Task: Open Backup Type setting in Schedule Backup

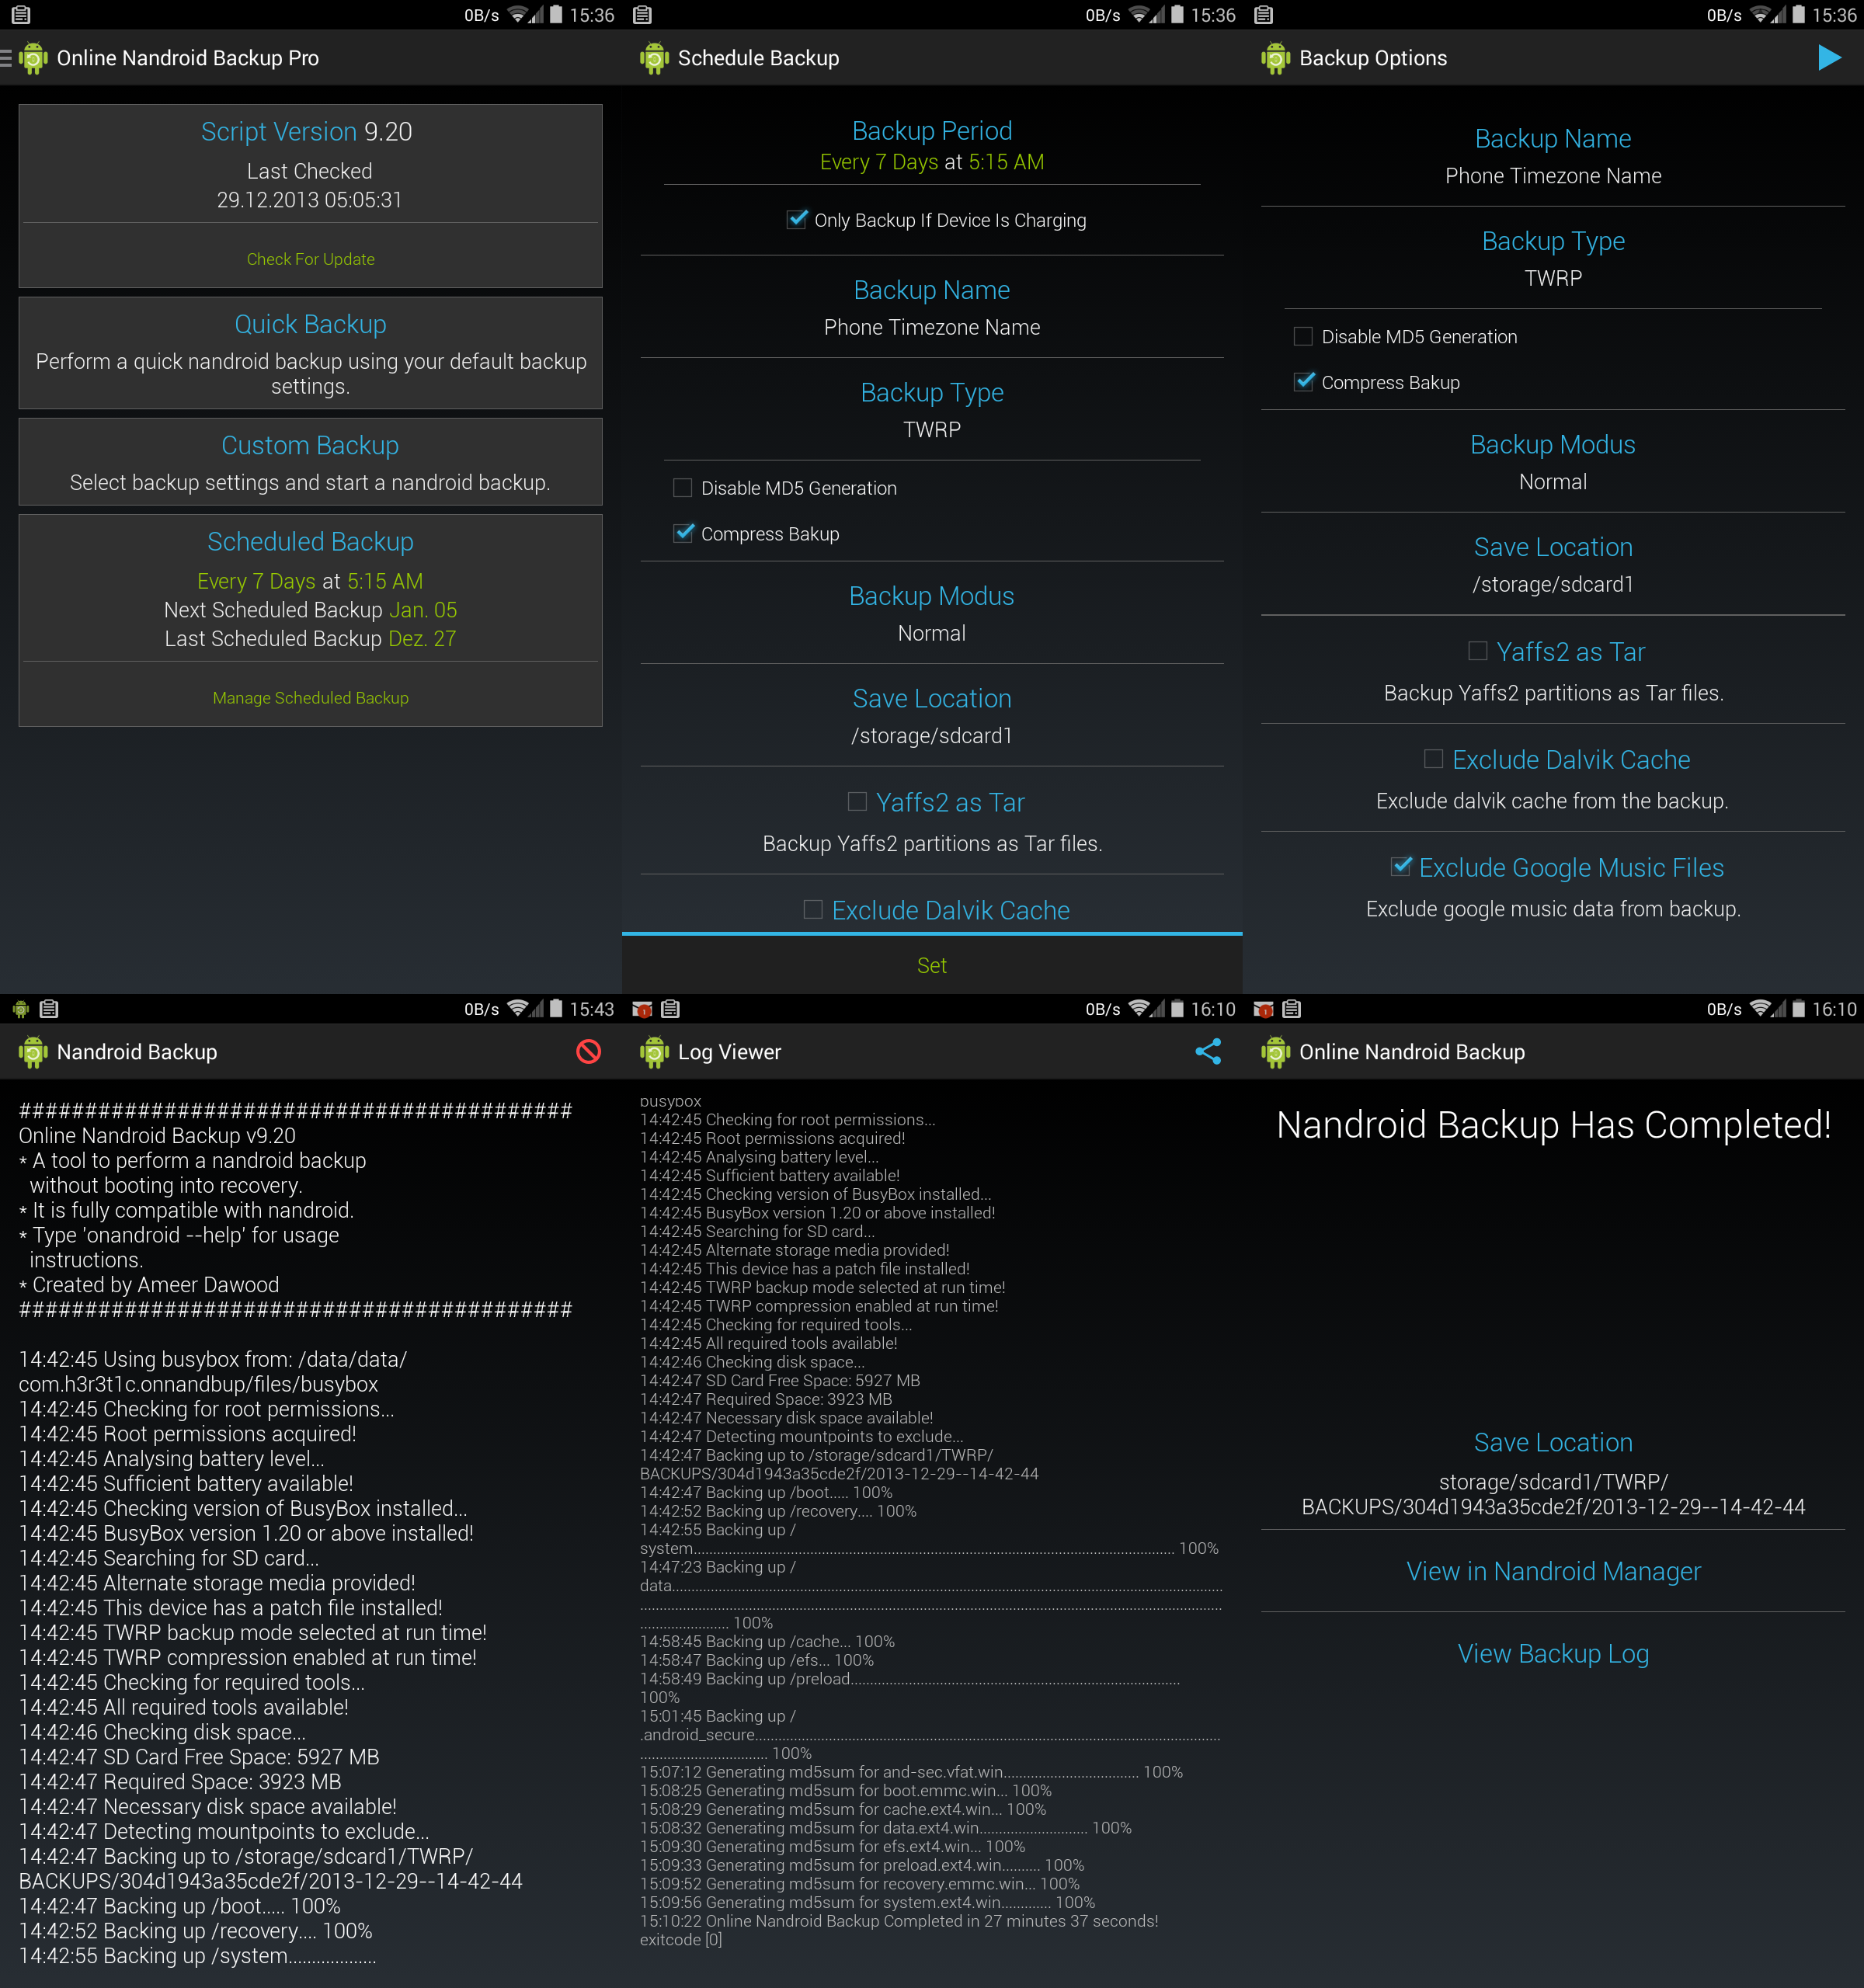Action: pyautogui.click(x=932, y=410)
